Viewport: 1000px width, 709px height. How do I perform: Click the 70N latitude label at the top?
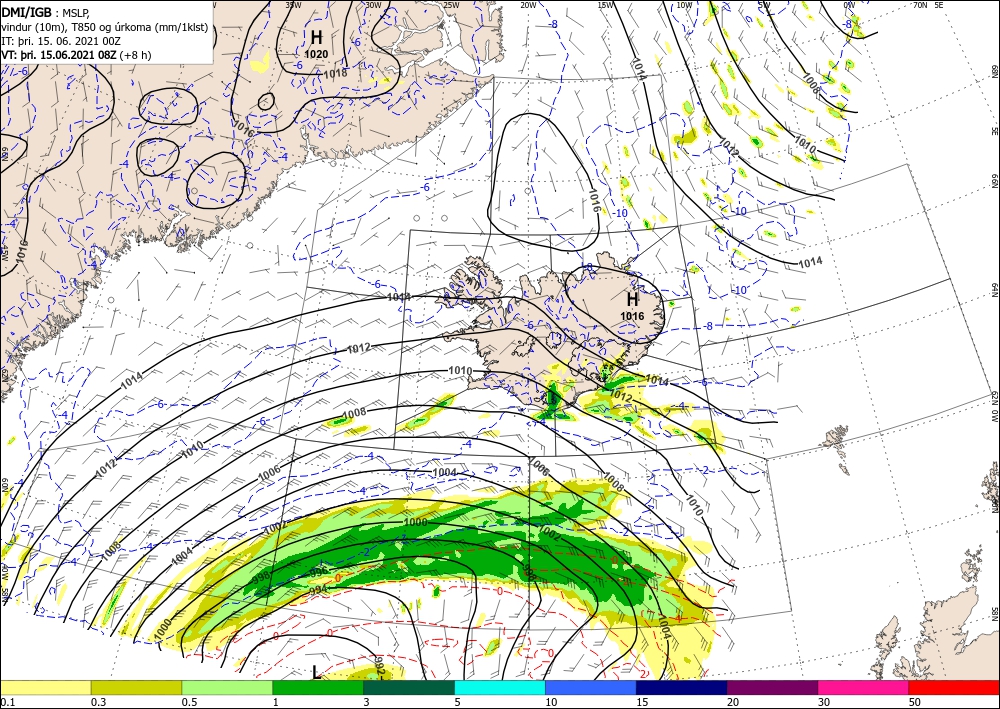pos(920,5)
